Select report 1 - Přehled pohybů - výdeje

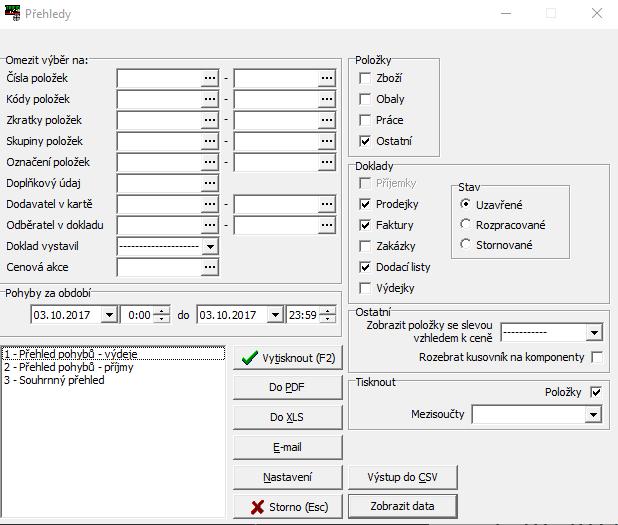pos(113,354)
